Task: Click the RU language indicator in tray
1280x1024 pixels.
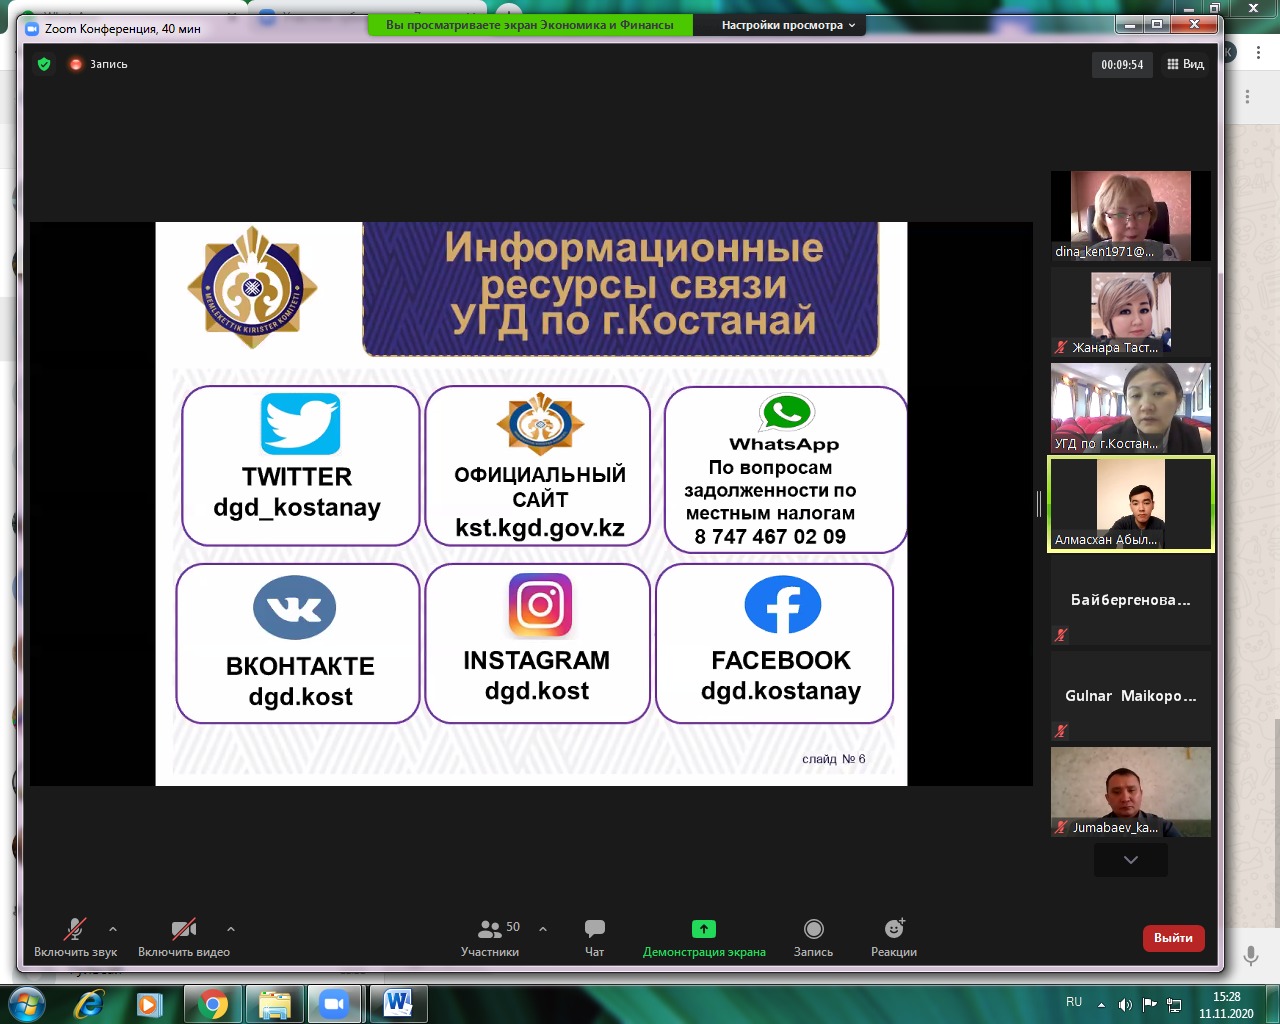Action: click(x=1074, y=1002)
